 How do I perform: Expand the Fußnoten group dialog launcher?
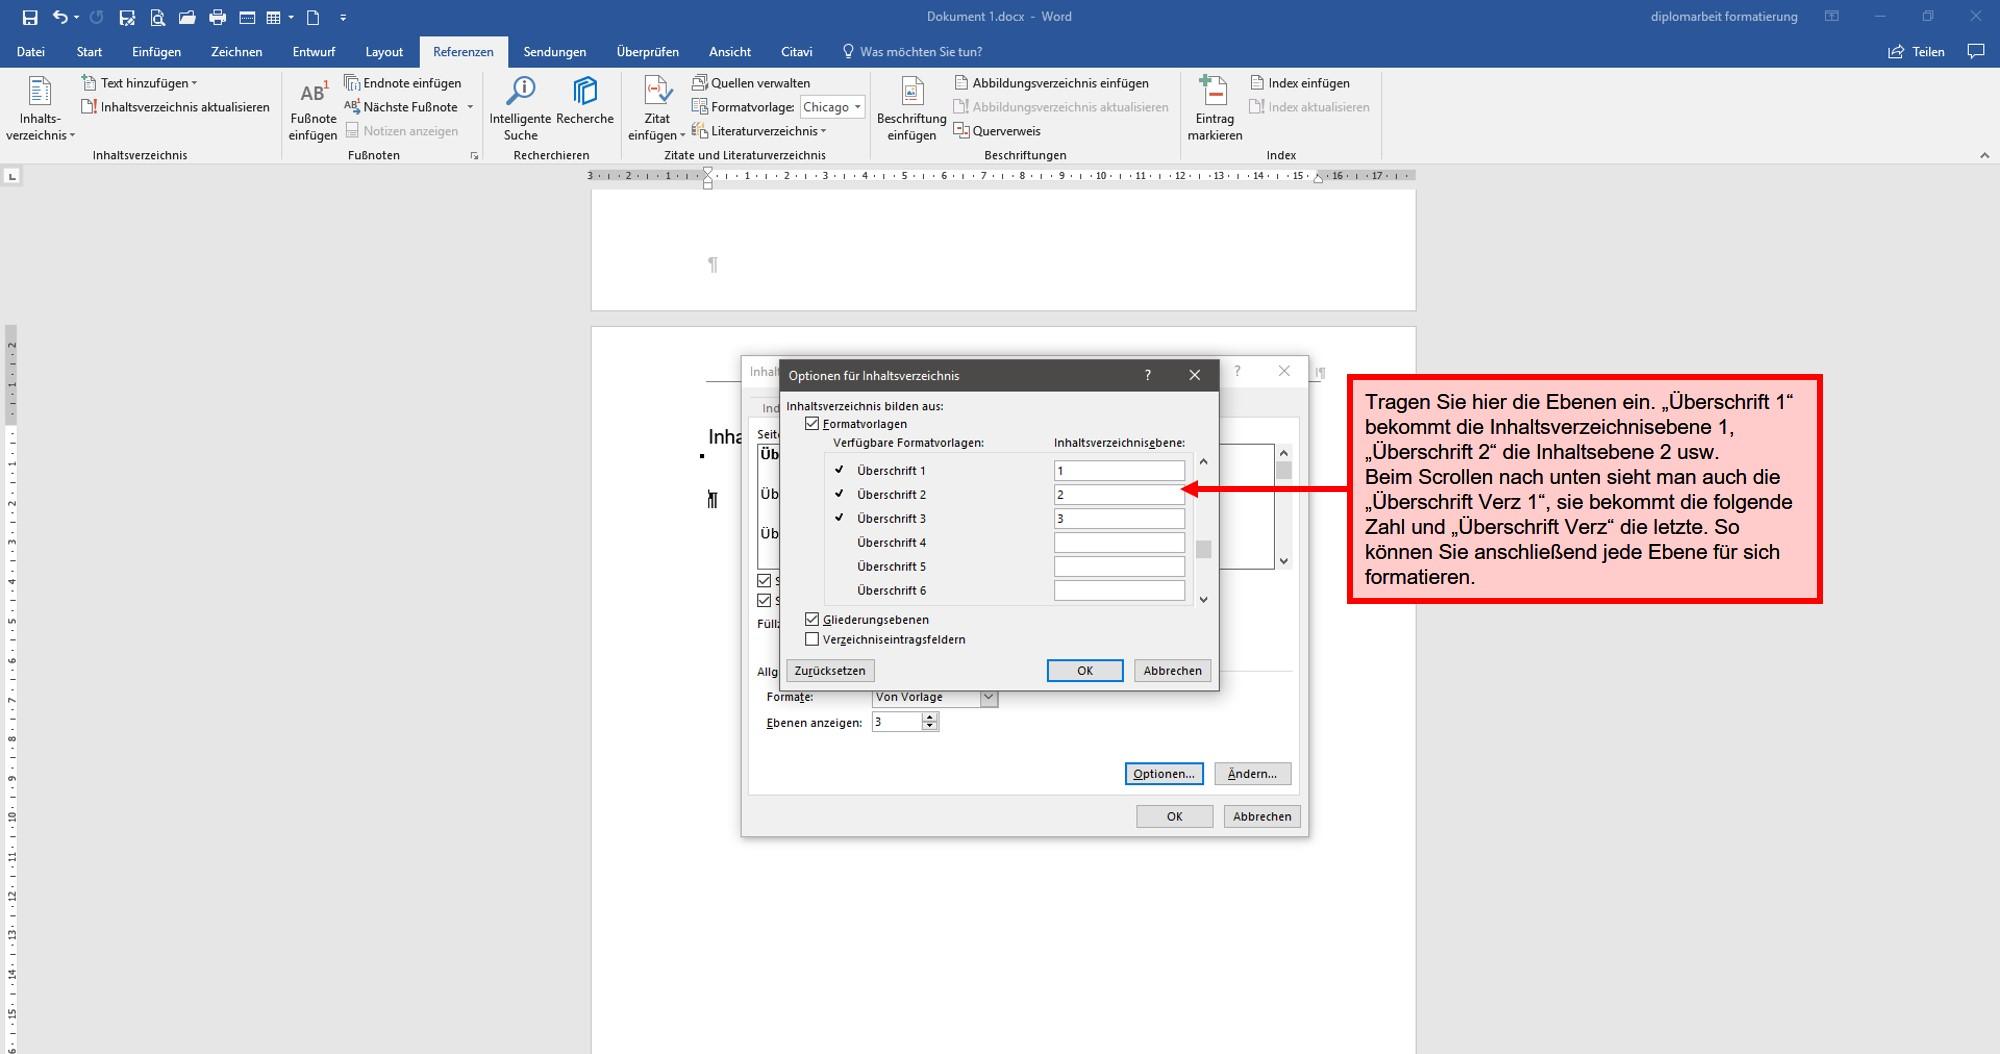(x=474, y=156)
